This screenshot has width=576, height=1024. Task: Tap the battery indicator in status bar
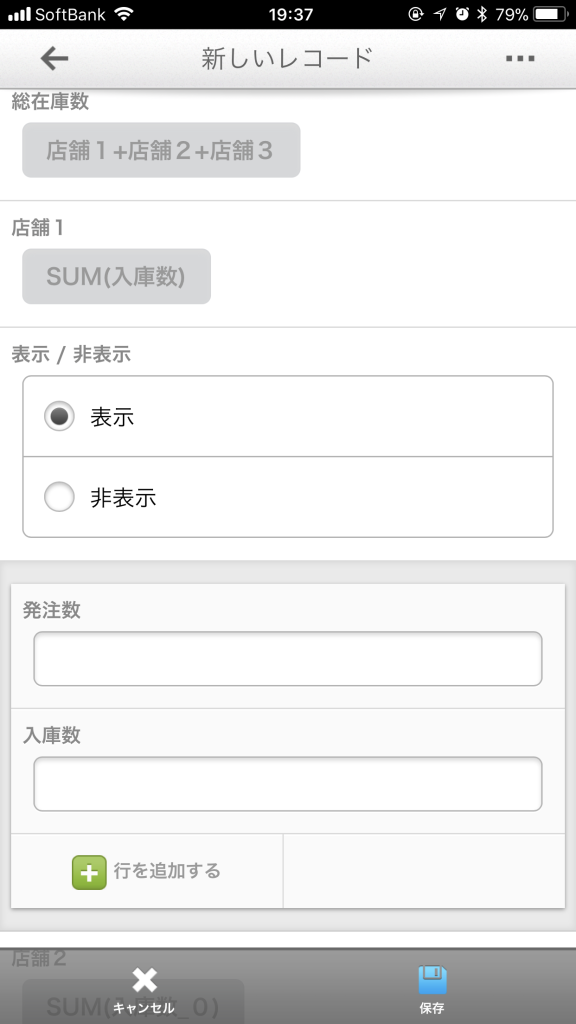pyautogui.click(x=550, y=14)
